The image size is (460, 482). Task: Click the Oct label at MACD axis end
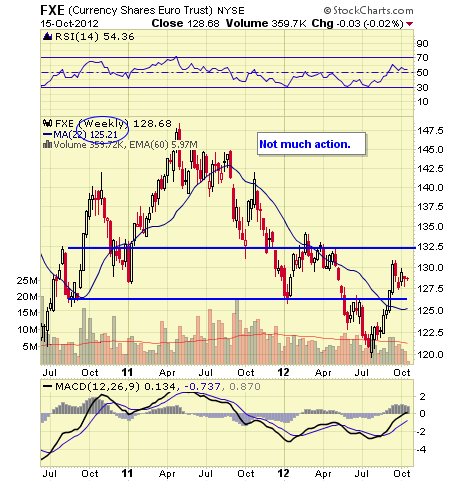coord(402,473)
